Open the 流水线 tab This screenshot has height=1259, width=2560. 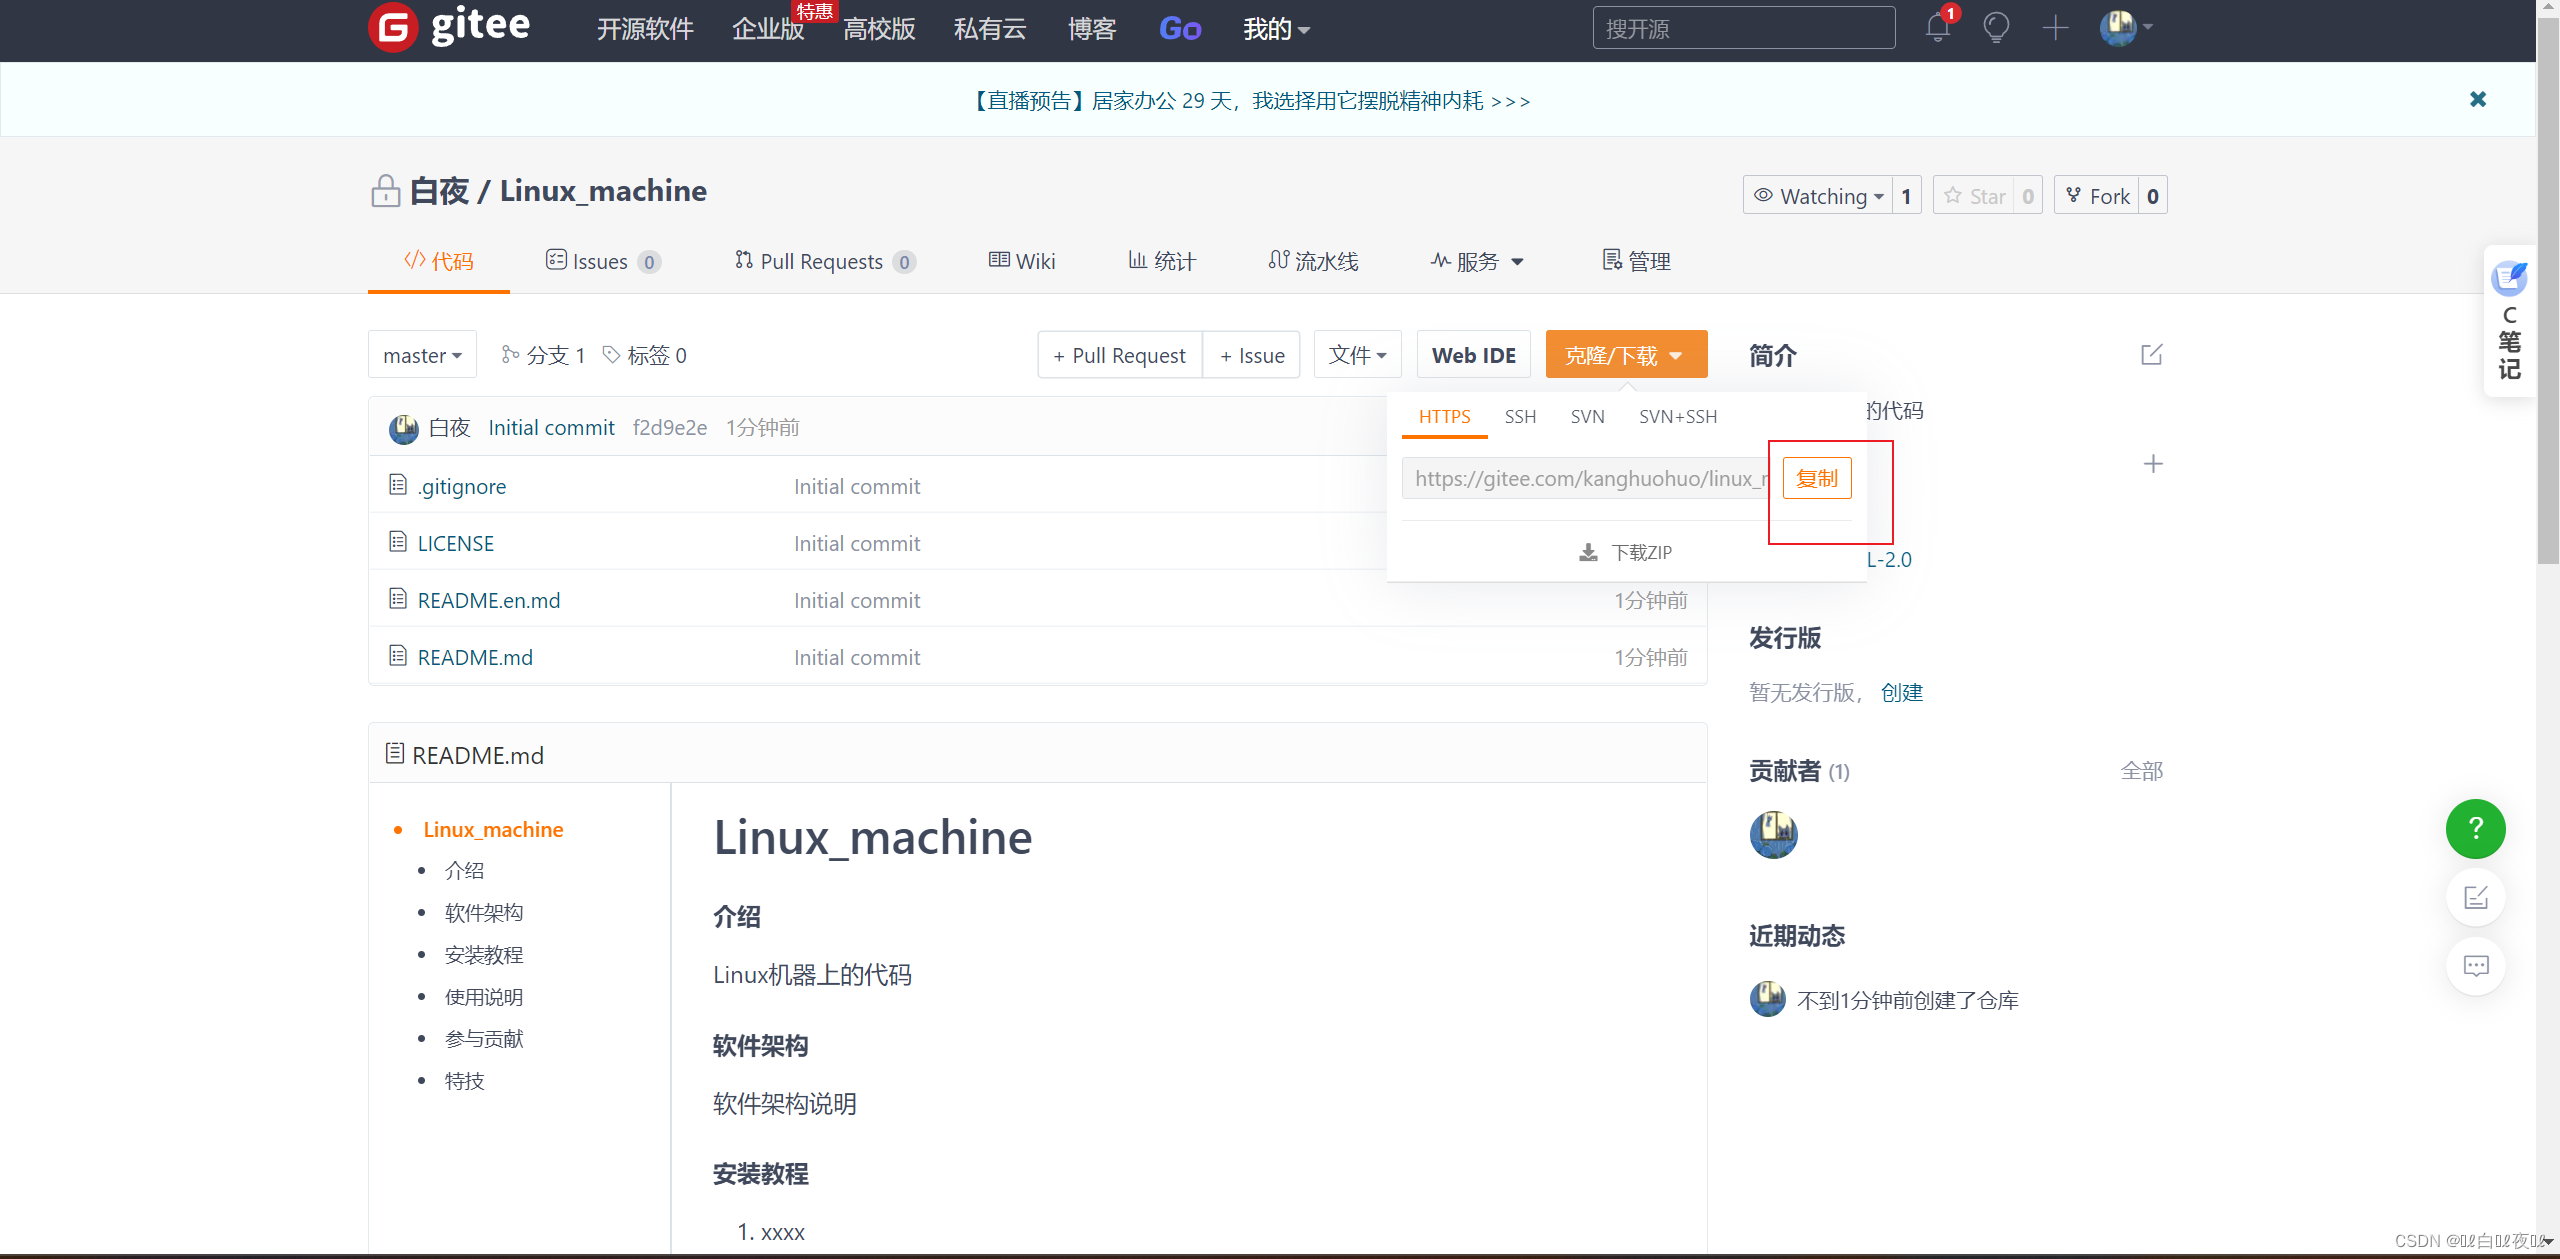pyautogui.click(x=1313, y=261)
